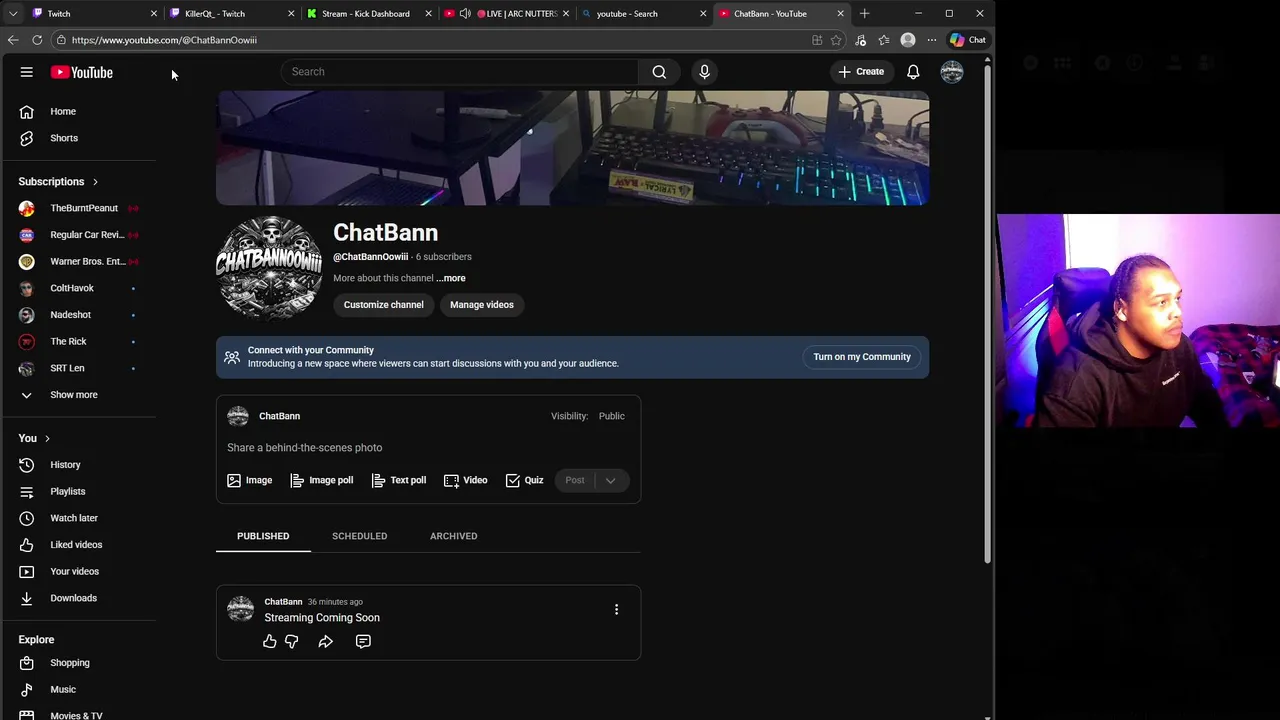Switch to the PUBLISHED tab
The image size is (1280, 720).
click(x=263, y=536)
